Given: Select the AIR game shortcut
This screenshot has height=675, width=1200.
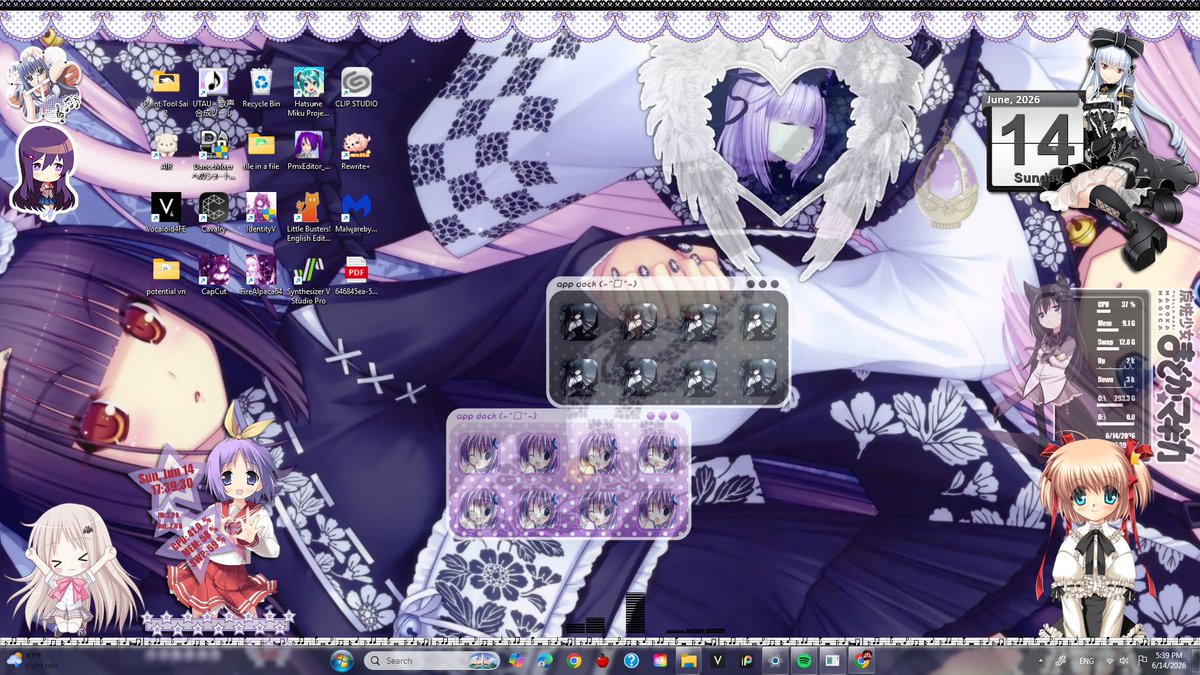Looking at the screenshot, I should (x=166, y=151).
